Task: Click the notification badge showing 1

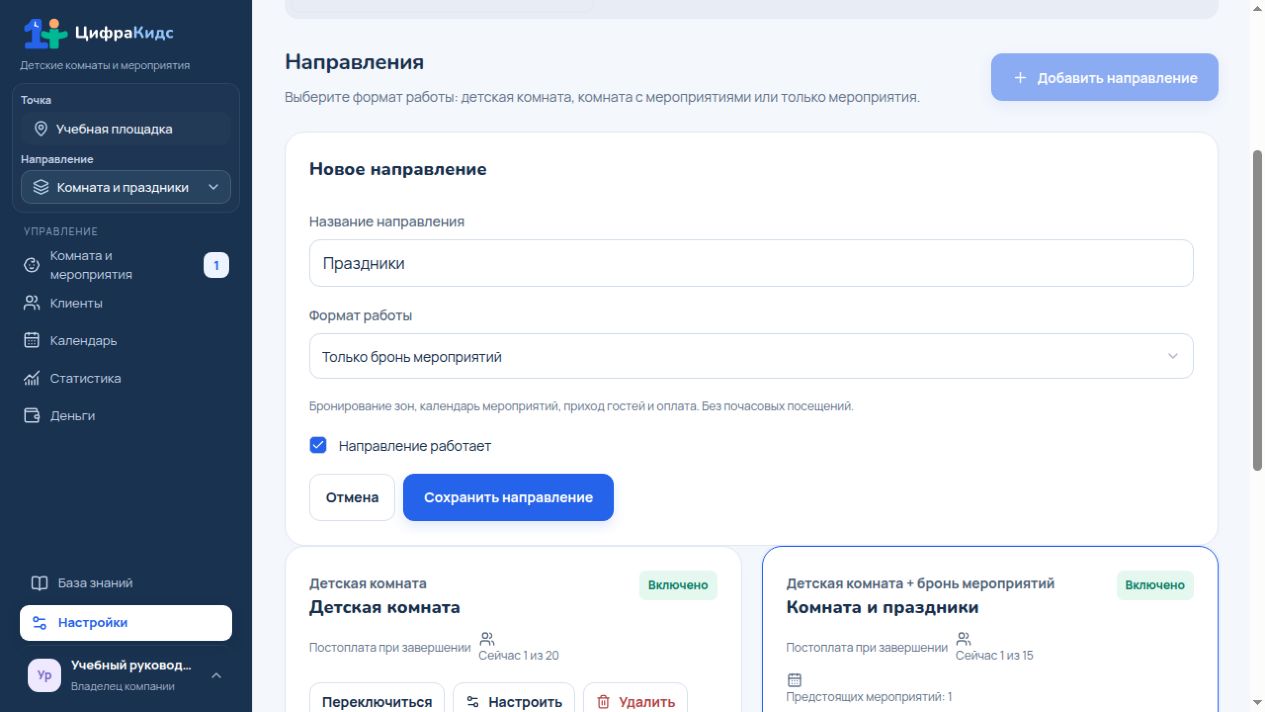Action: [x=216, y=265]
